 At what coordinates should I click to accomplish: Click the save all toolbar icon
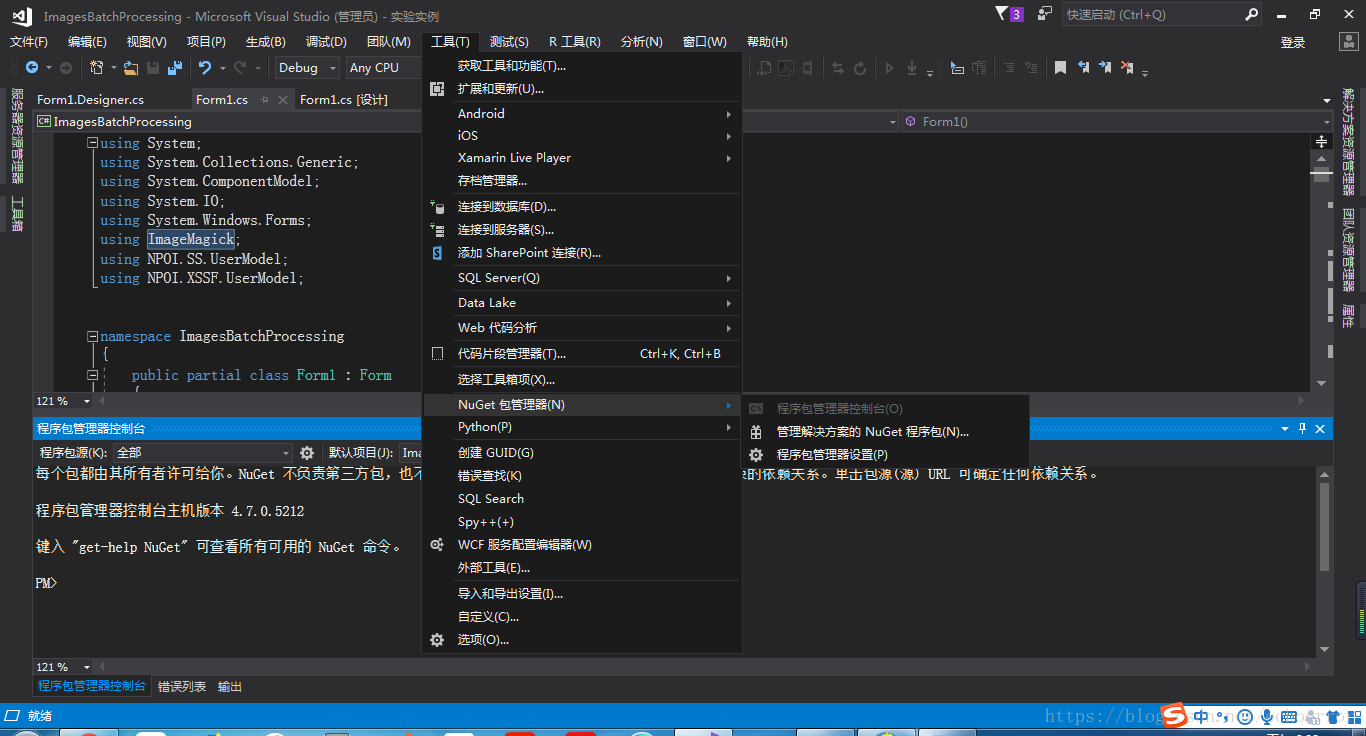[x=175, y=67]
